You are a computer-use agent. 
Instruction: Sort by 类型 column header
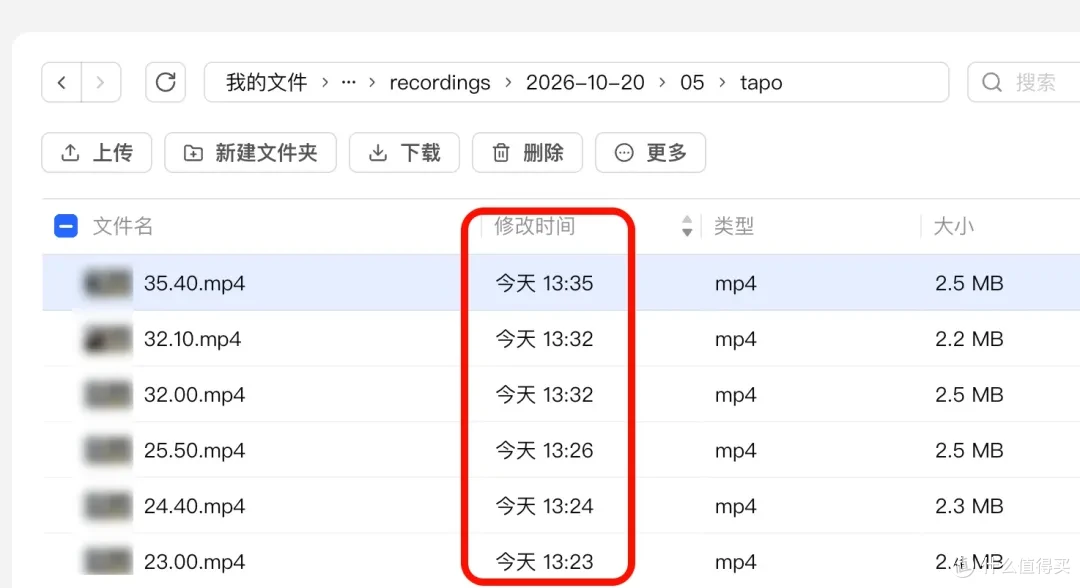tap(734, 226)
